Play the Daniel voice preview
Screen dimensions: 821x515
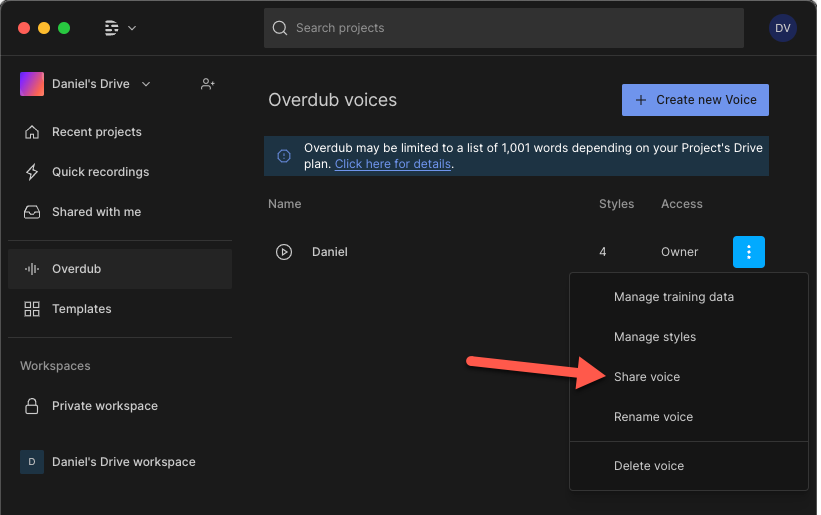(x=284, y=252)
